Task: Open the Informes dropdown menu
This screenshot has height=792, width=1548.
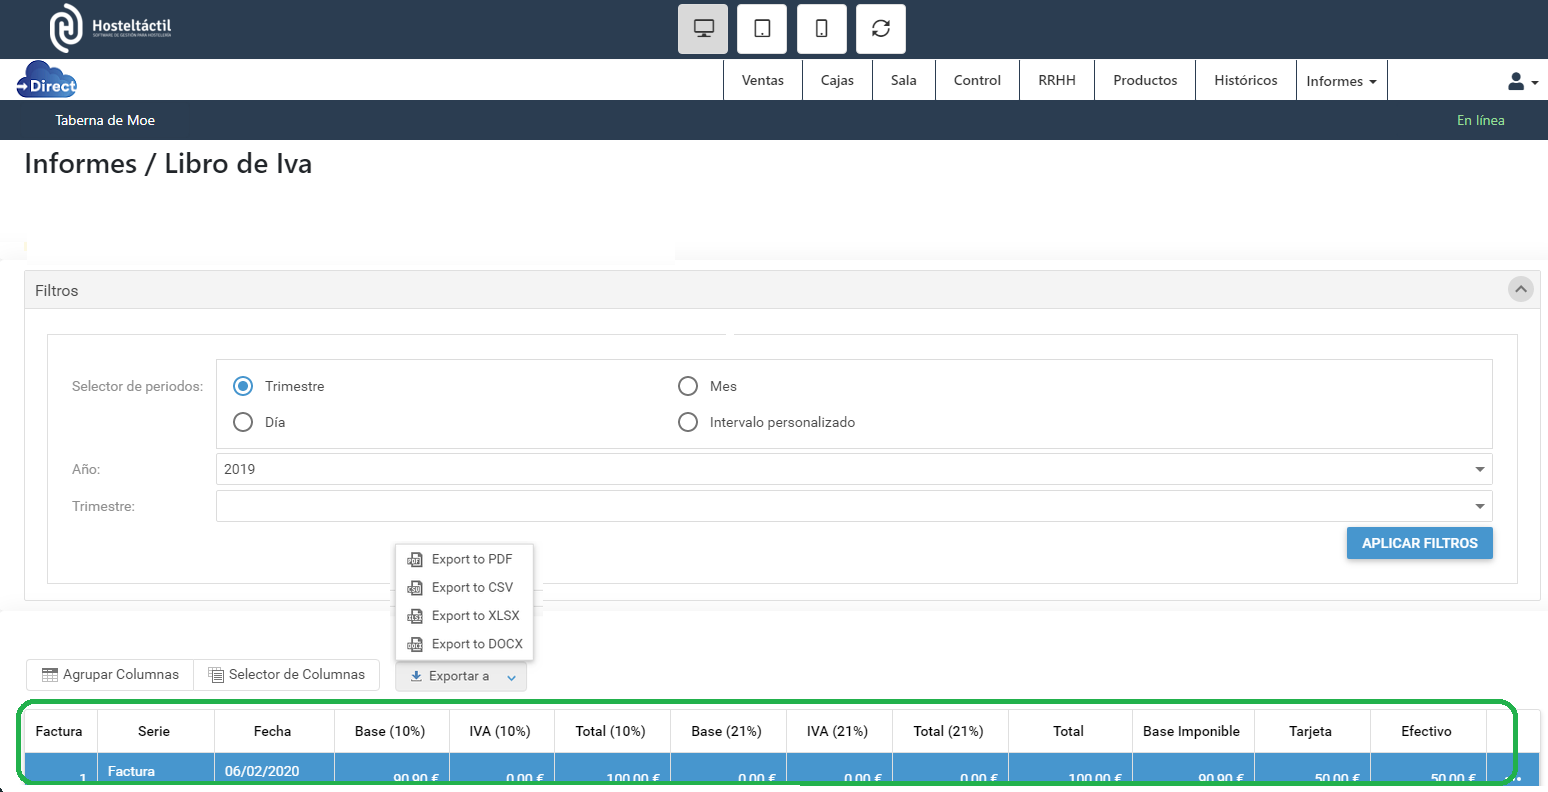Action: [1341, 81]
